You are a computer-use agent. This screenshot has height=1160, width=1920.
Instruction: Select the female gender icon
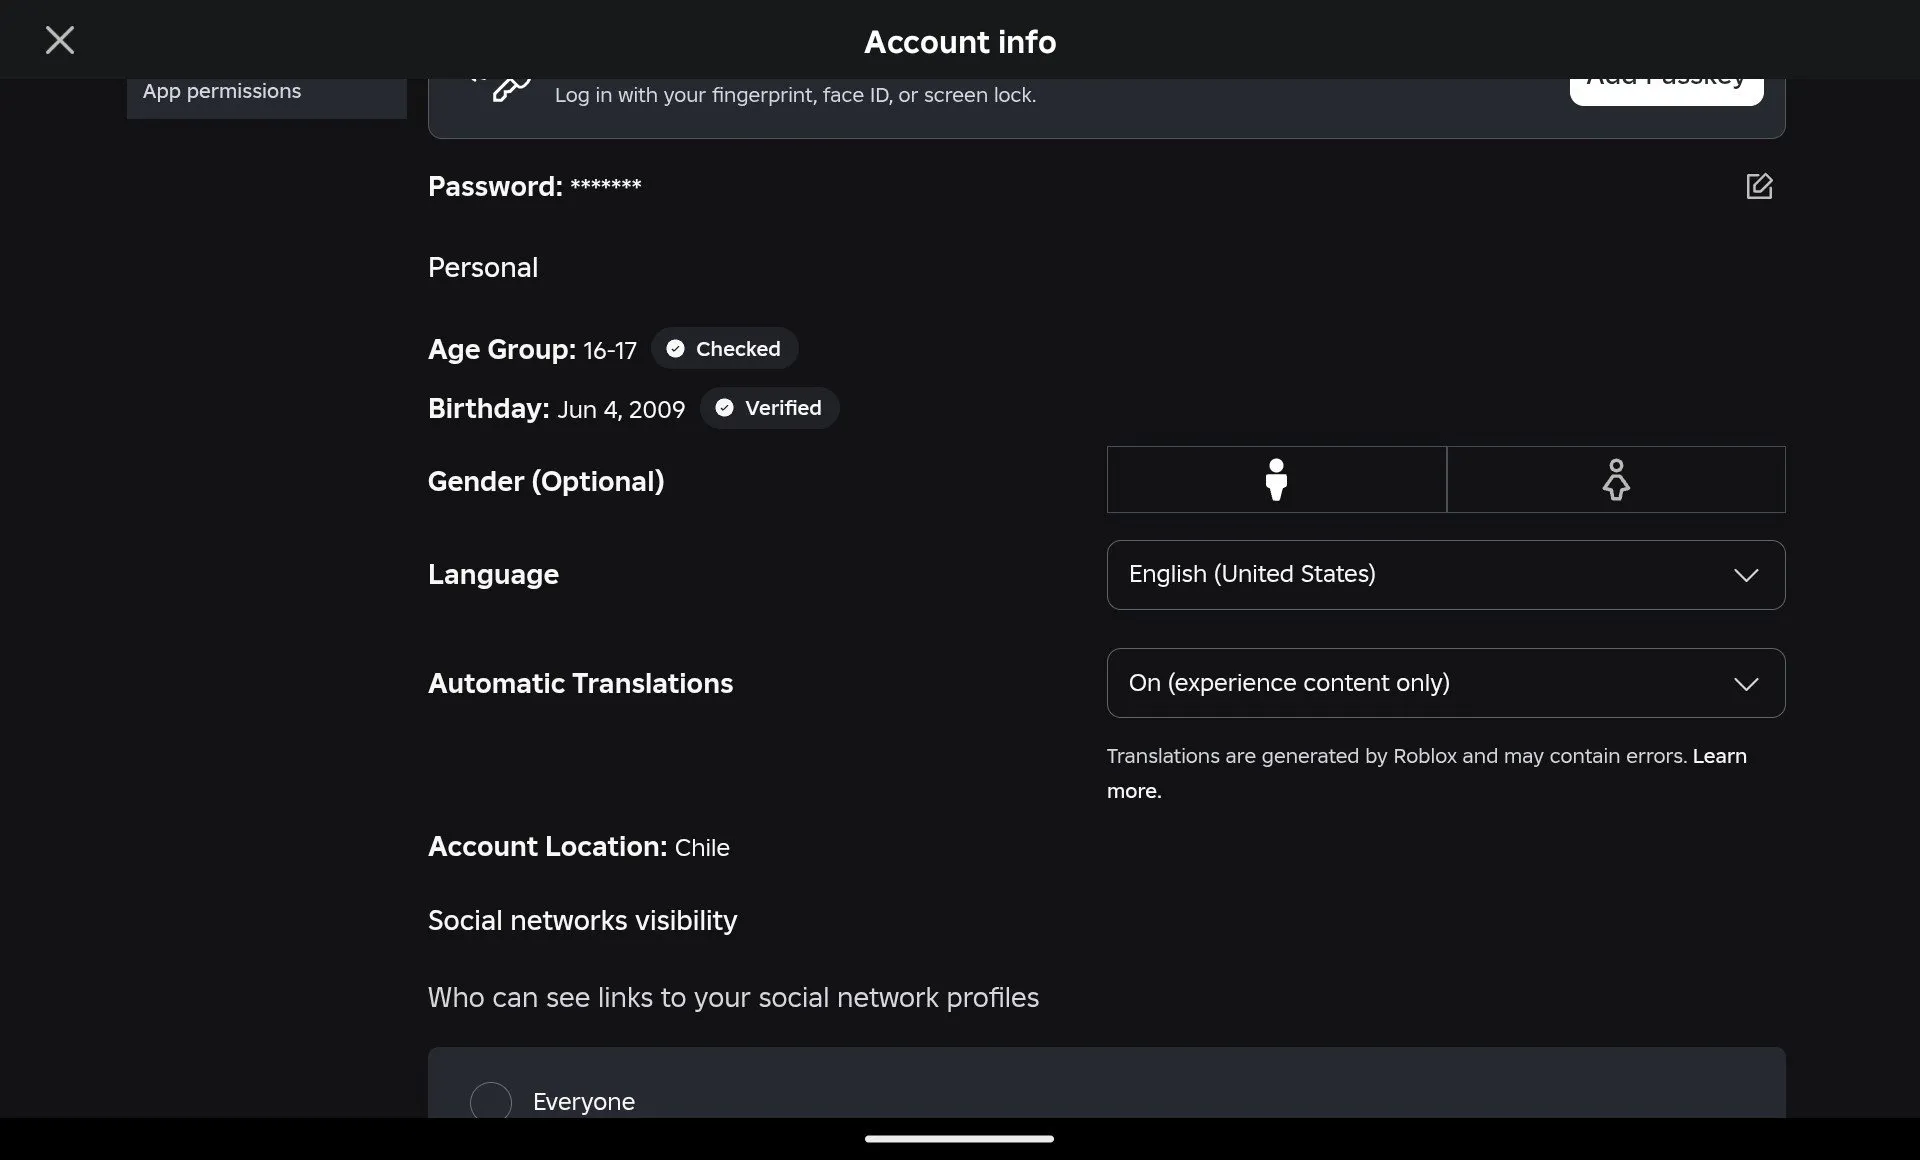pyautogui.click(x=1616, y=480)
